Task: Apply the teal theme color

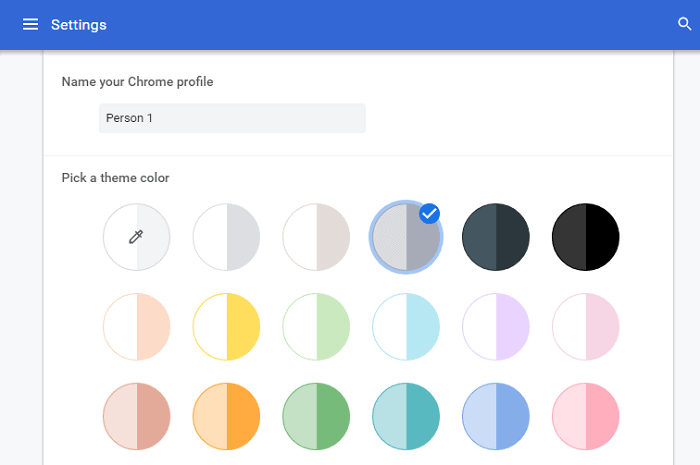Action: click(406, 416)
